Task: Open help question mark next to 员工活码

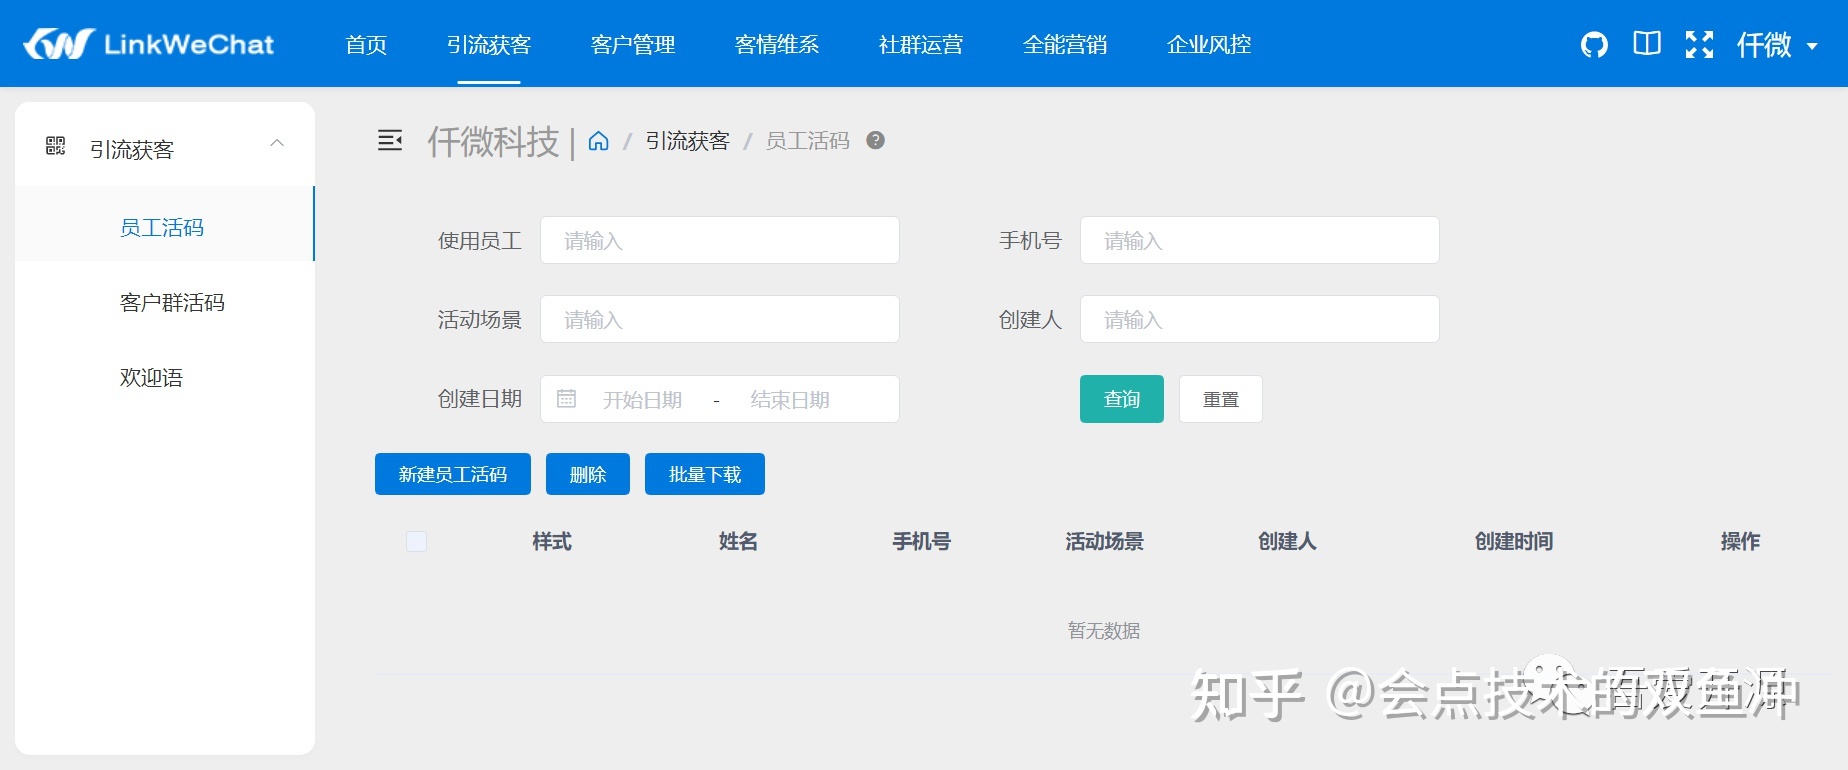Action: [875, 140]
